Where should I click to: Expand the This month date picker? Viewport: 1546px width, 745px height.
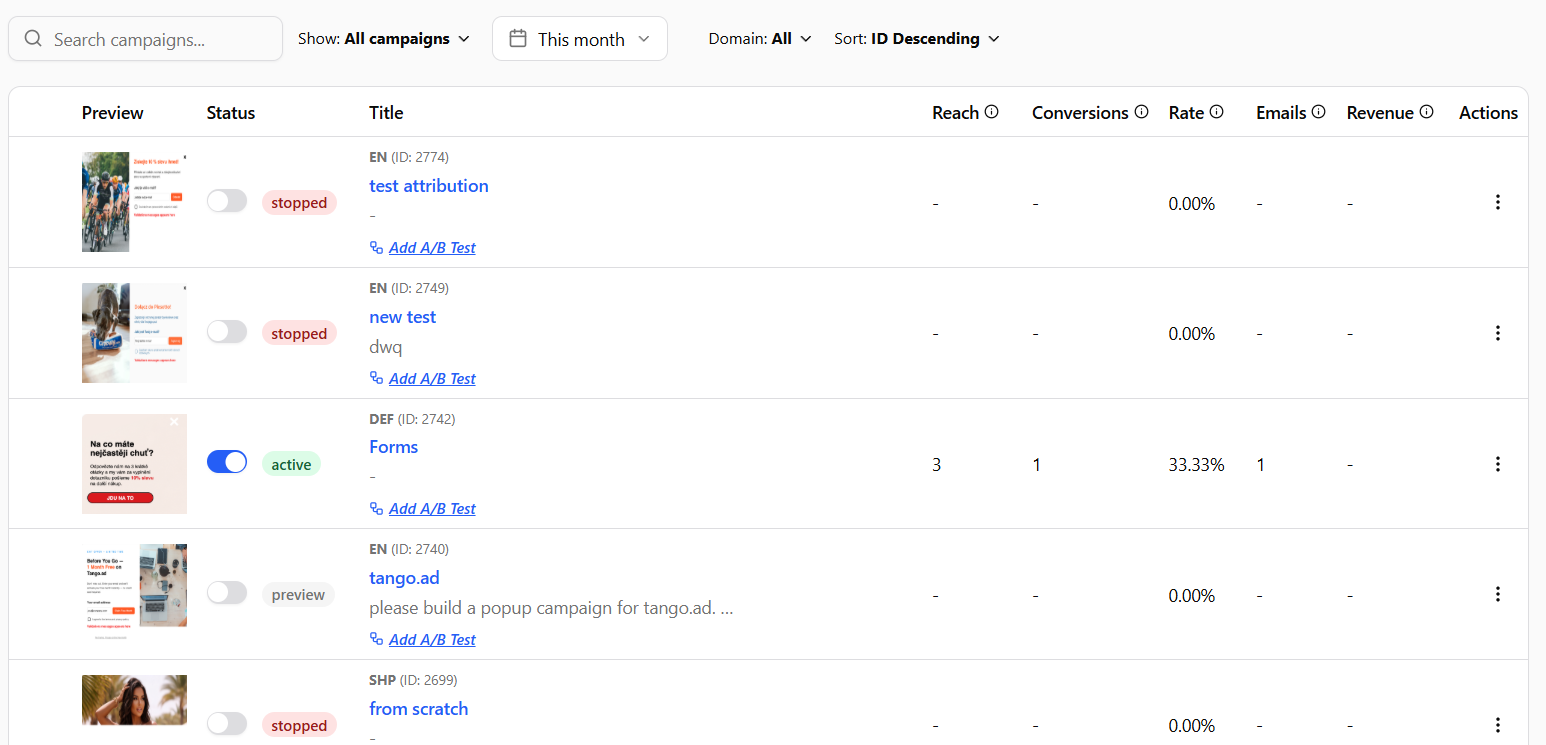click(580, 39)
